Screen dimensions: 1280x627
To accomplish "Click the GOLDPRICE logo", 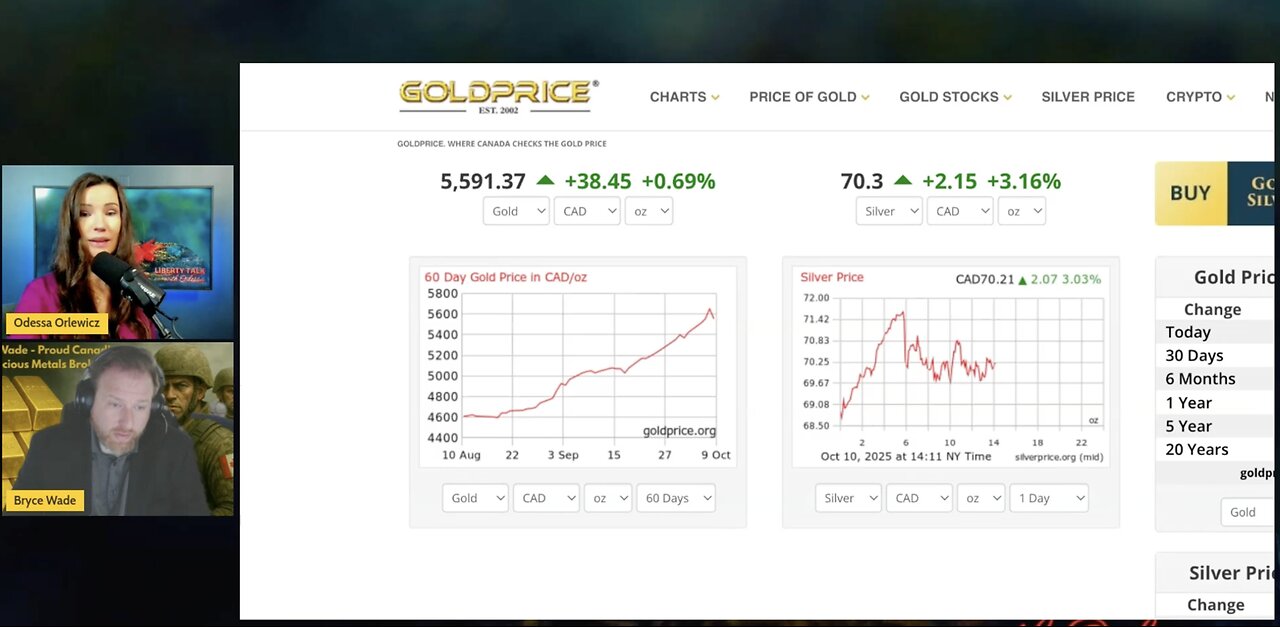I will (498, 96).
